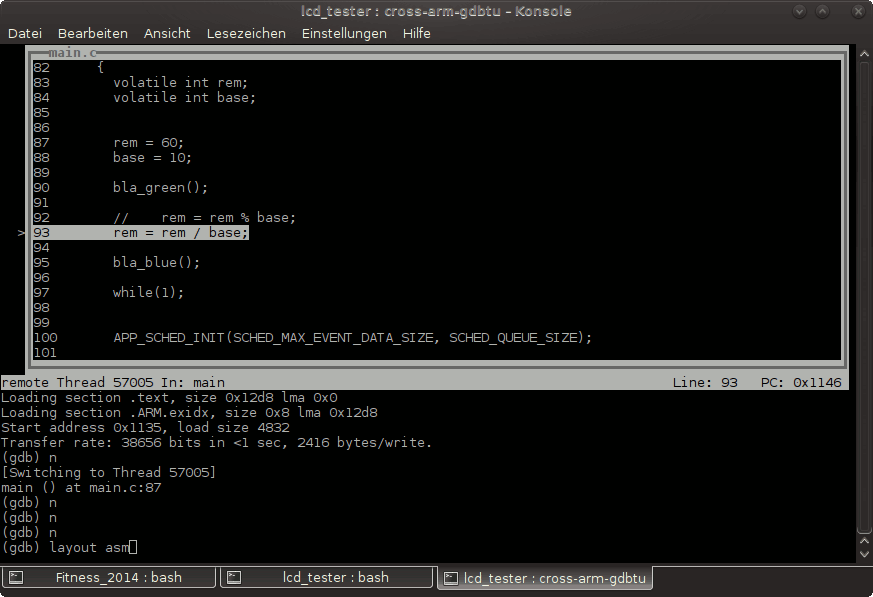Viewport: 873px width, 597px height.
Task: Click the 'base = 10;' line
Action: (152, 158)
